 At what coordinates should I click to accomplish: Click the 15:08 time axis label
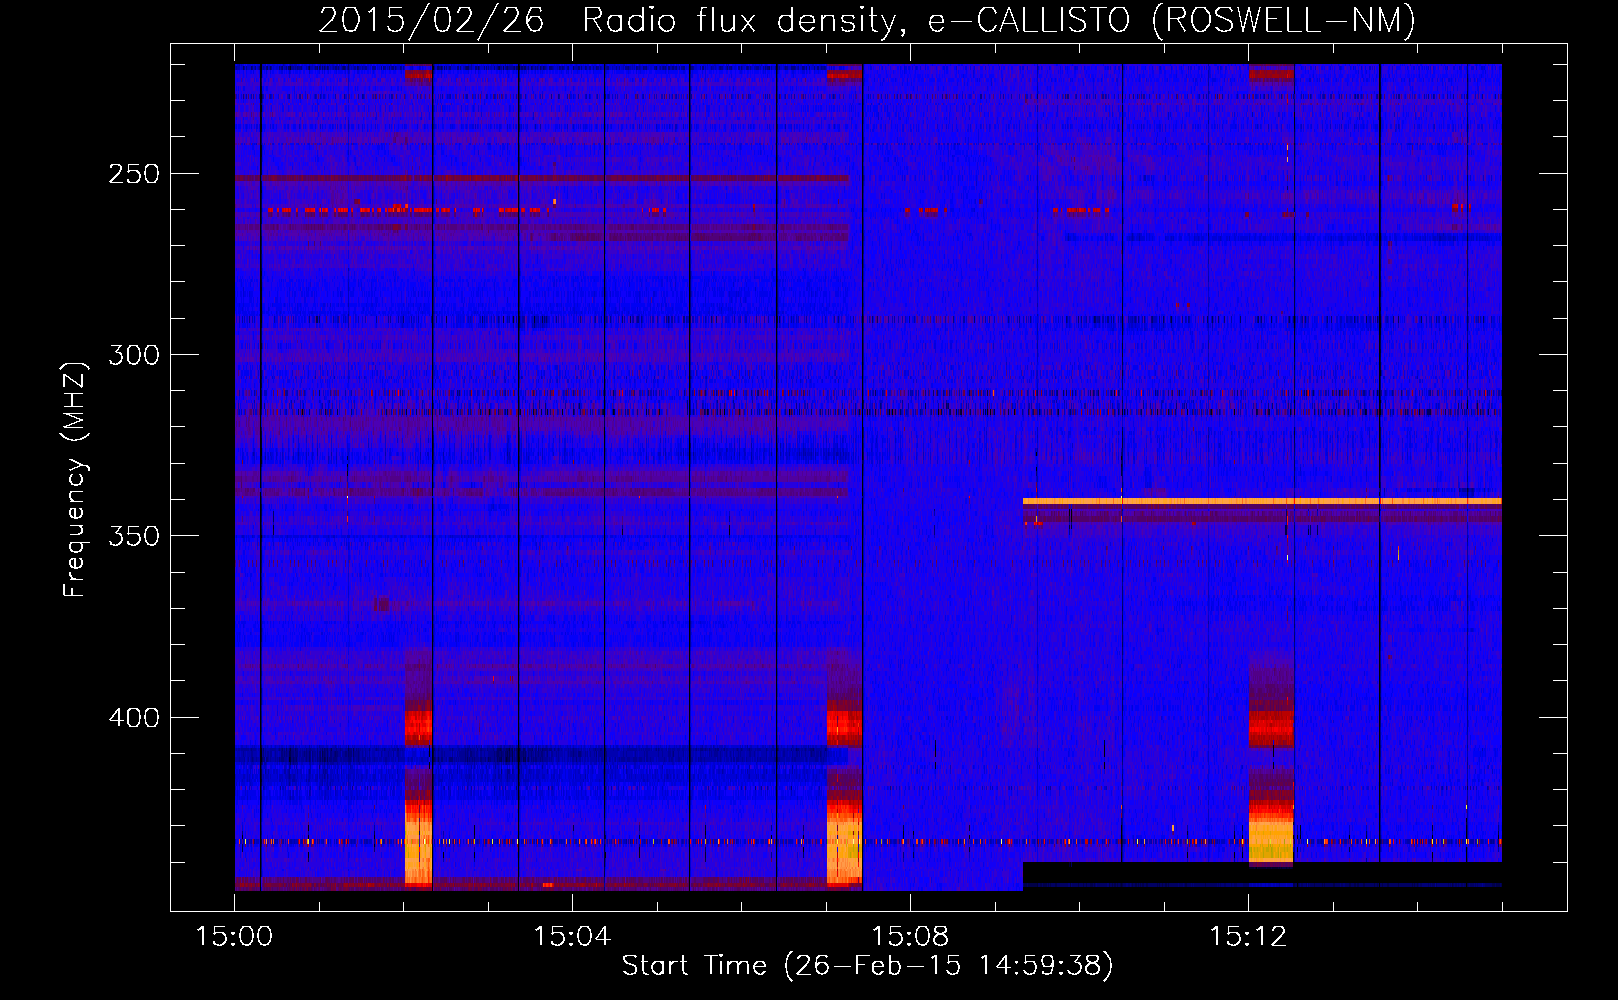coord(910,937)
